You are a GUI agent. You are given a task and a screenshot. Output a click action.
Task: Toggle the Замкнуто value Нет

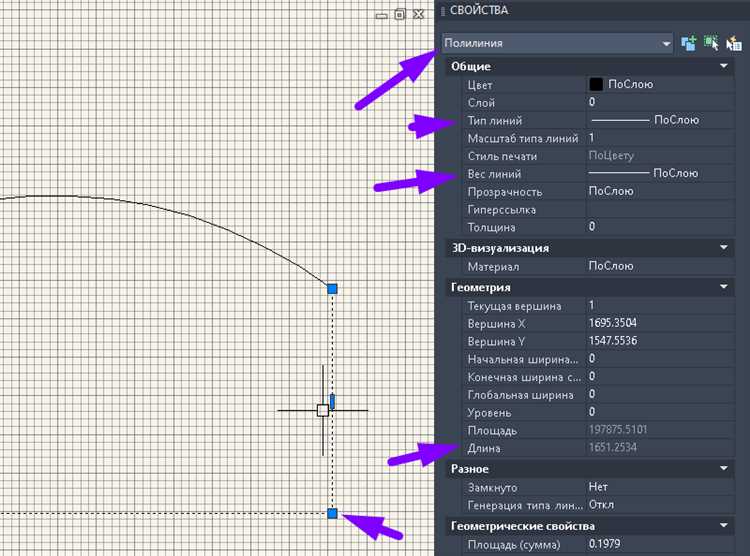click(660, 486)
